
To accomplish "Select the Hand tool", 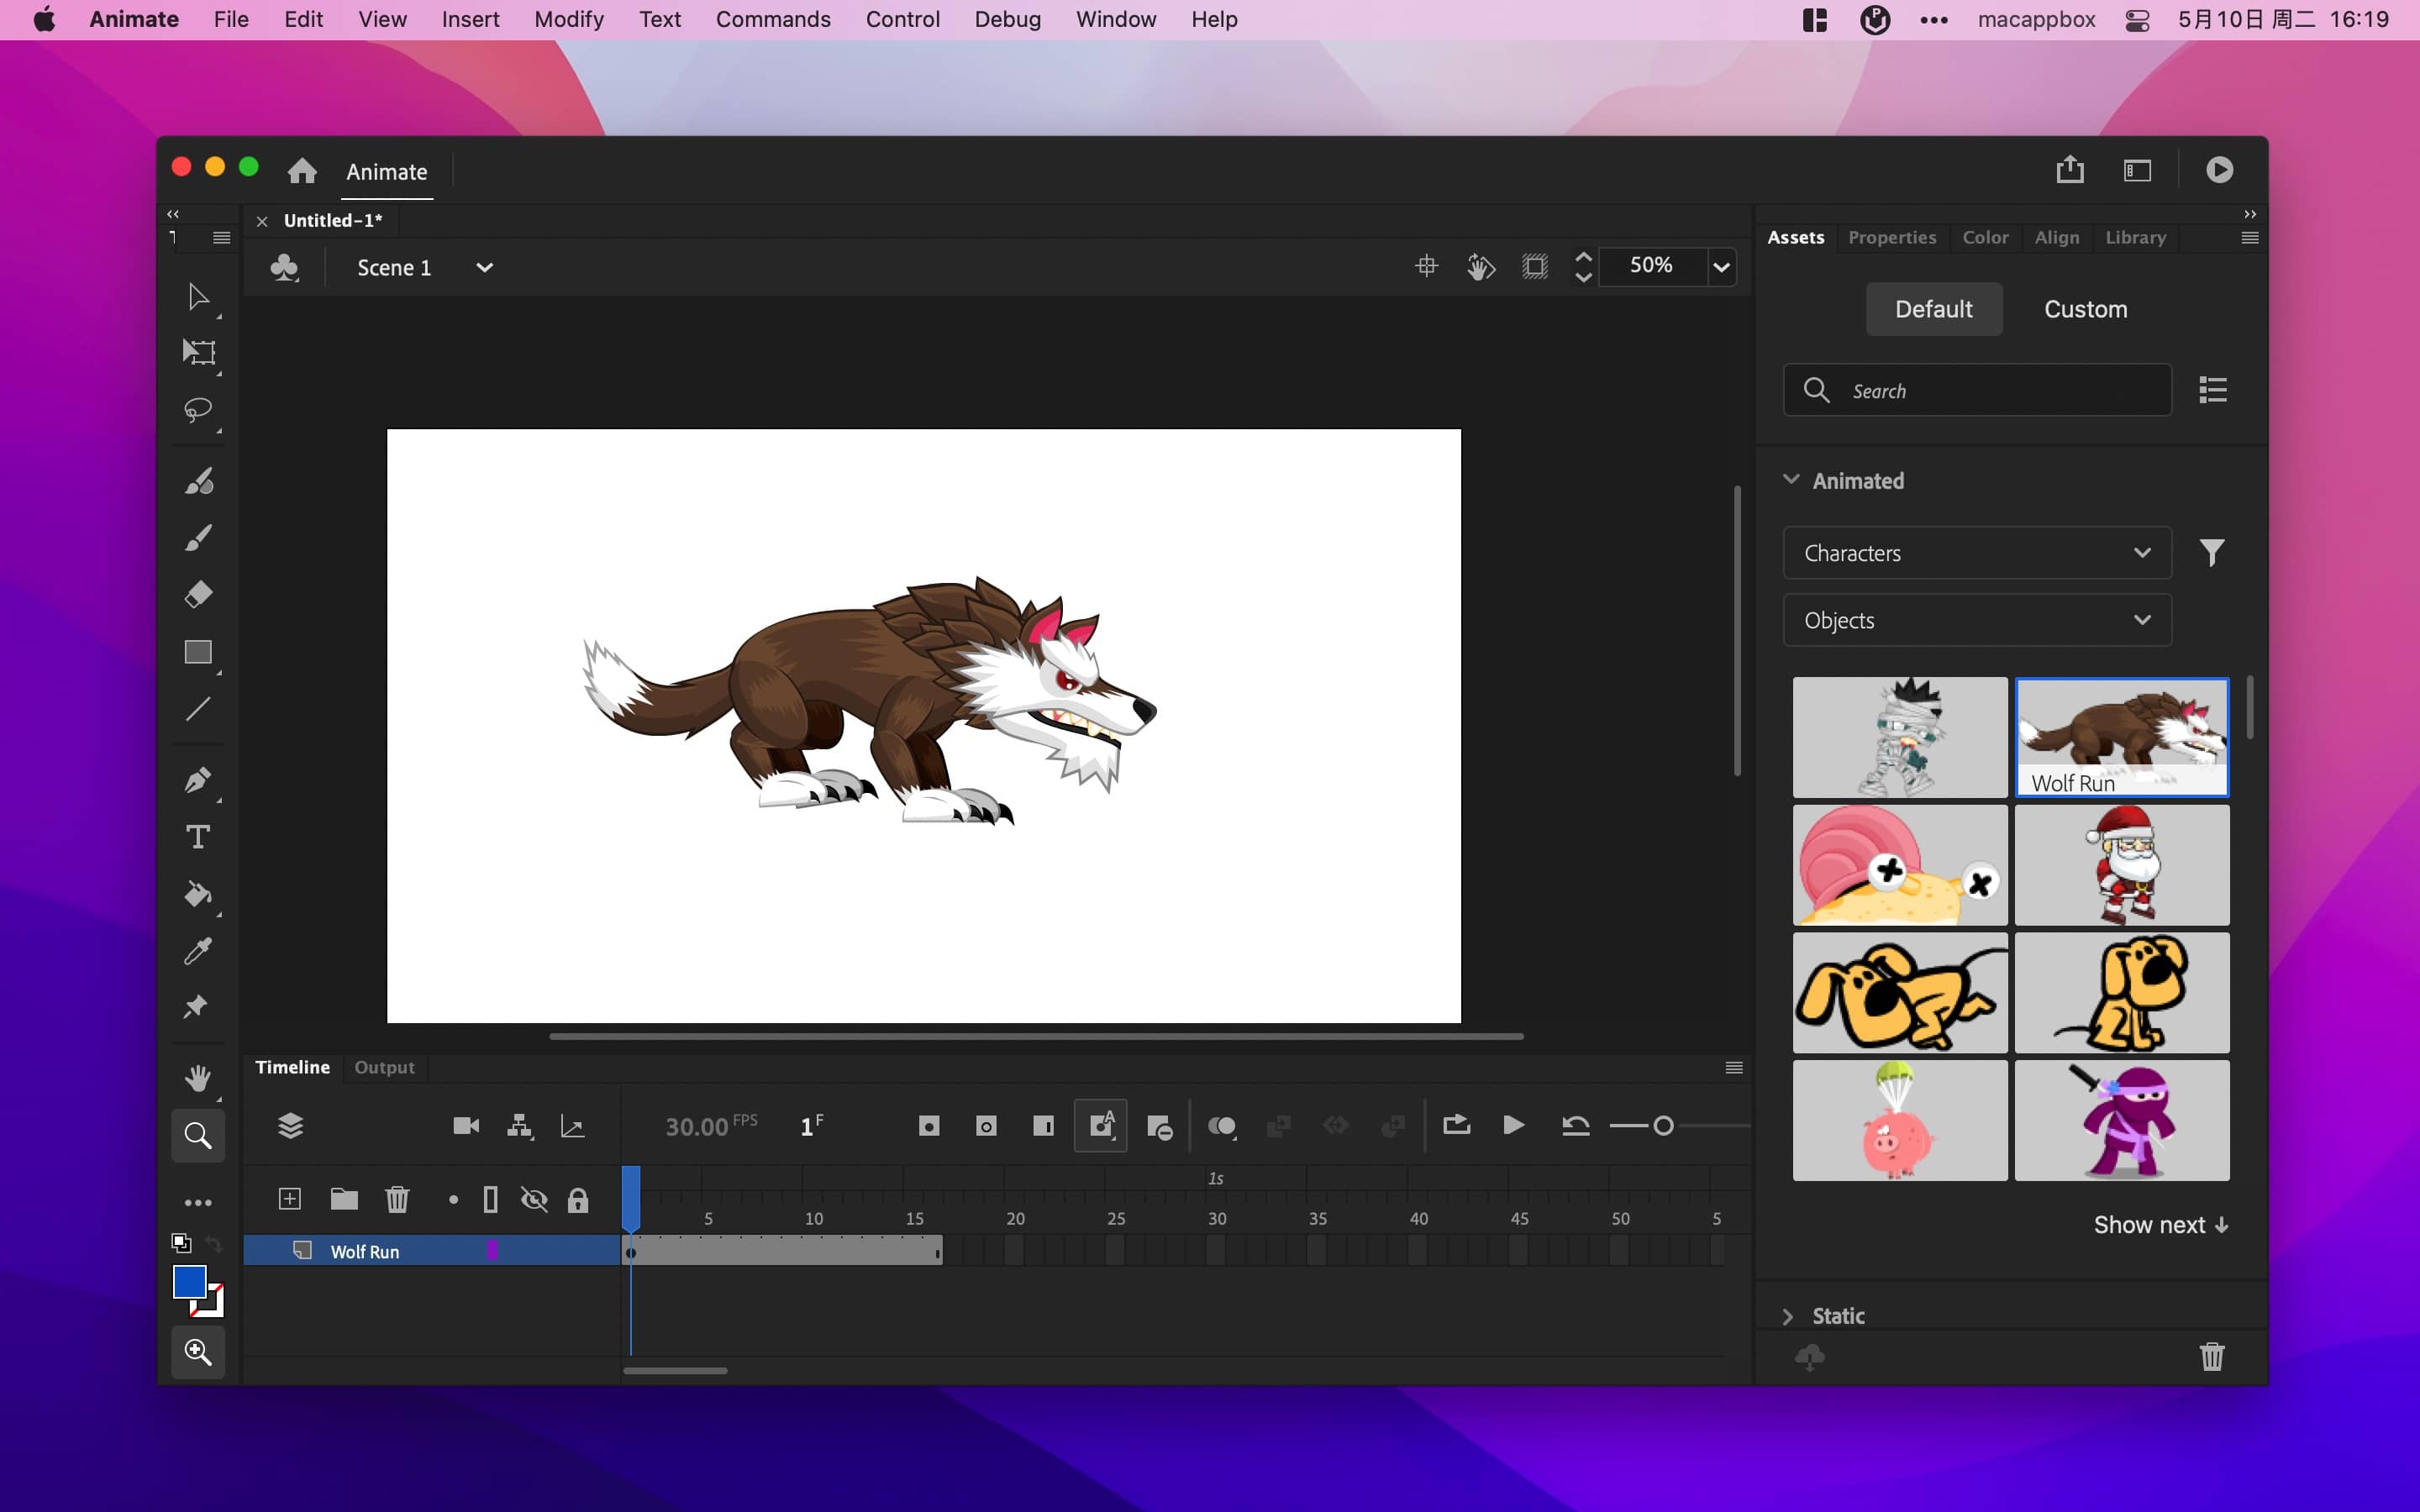I will click(198, 1078).
